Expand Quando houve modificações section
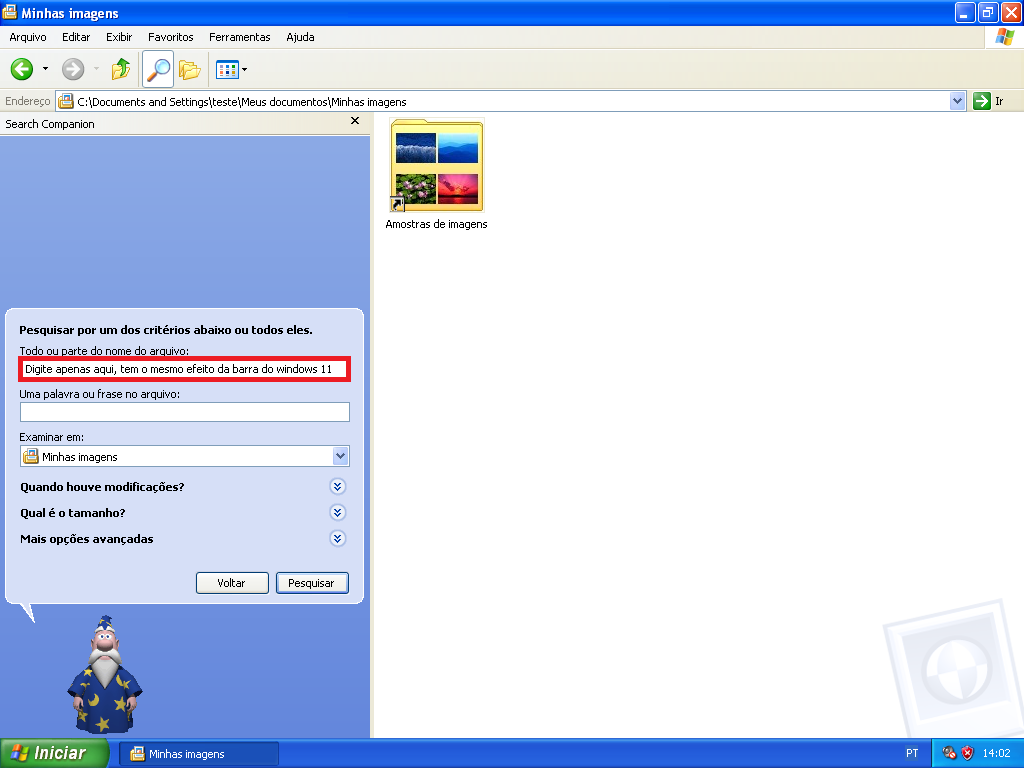The height and width of the screenshot is (768, 1024). [x=338, y=487]
